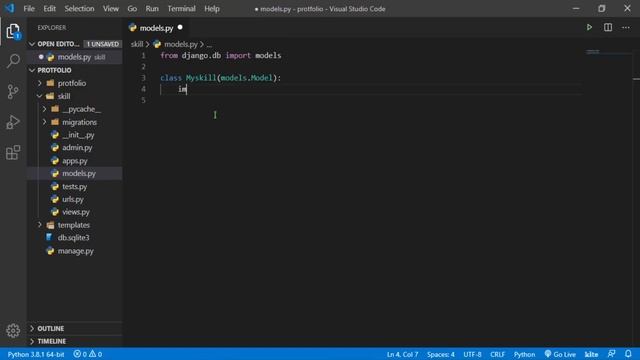
Task: Change file encoding UTF-8
Action: pos(472,354)
